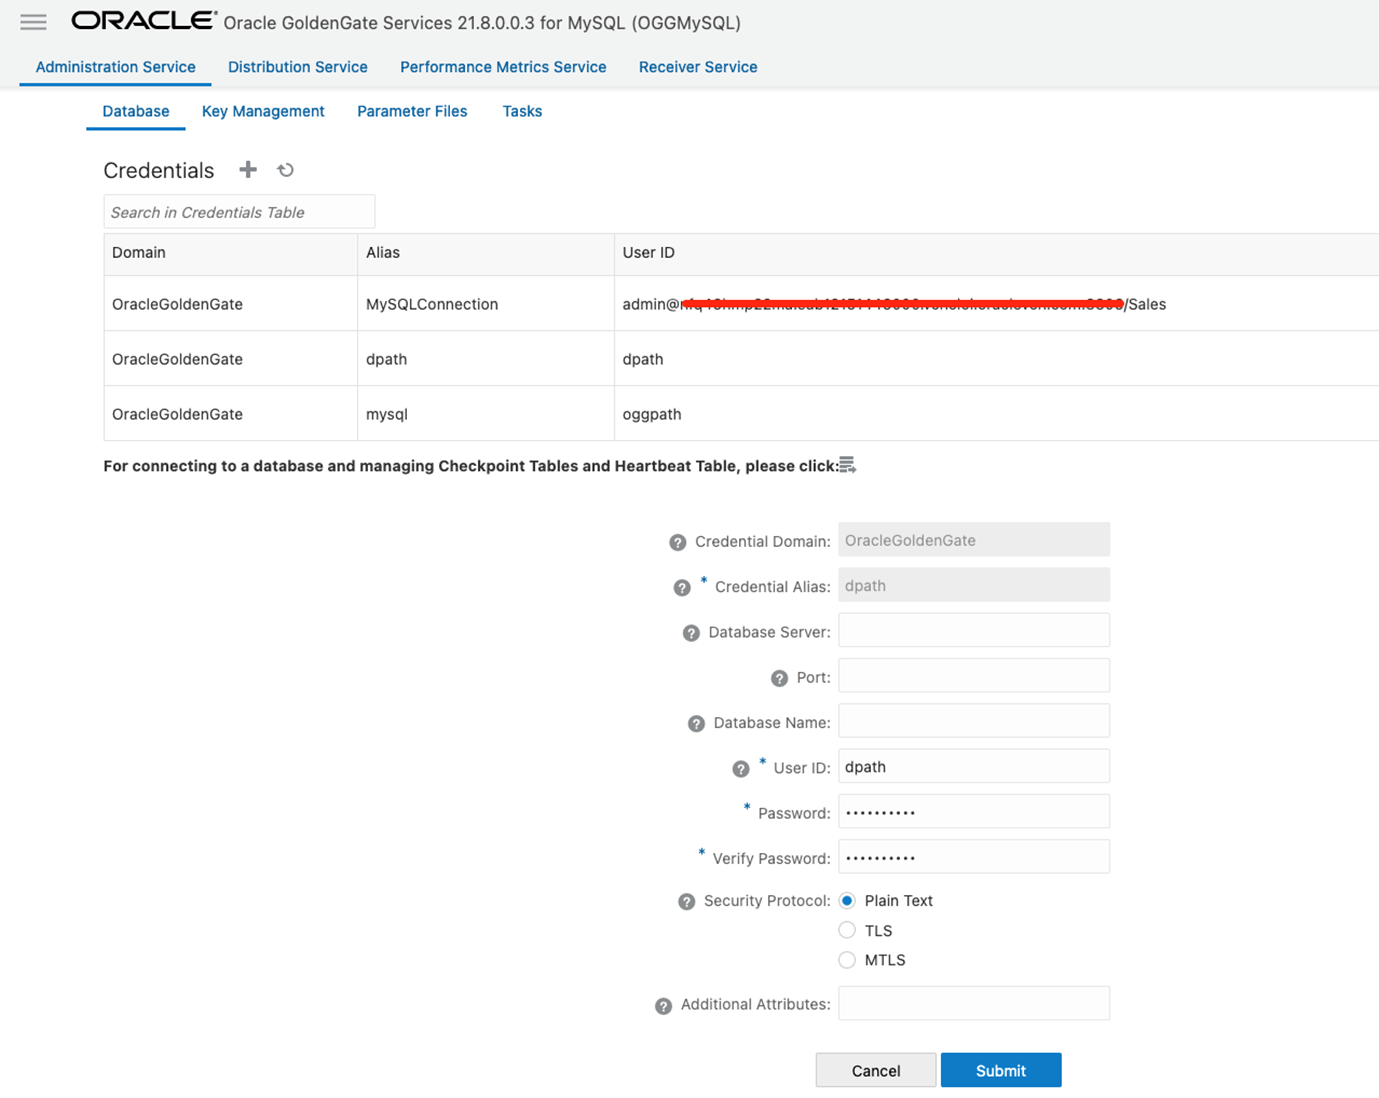
Task: Switch to the Key Management tab
Action: coord(262,111)
